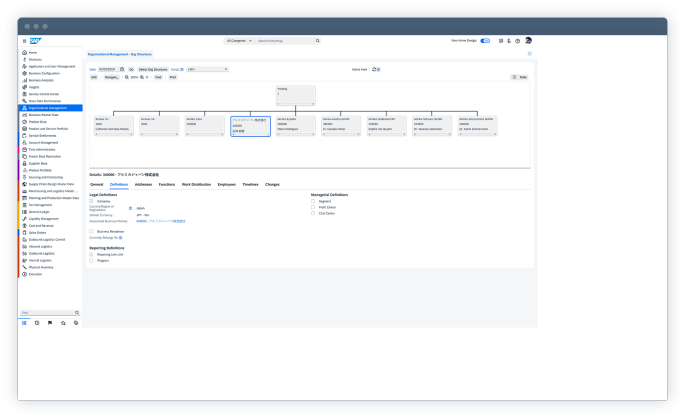Click the Go button
This screenshot has width=685, height=418.
click(131, 69)
